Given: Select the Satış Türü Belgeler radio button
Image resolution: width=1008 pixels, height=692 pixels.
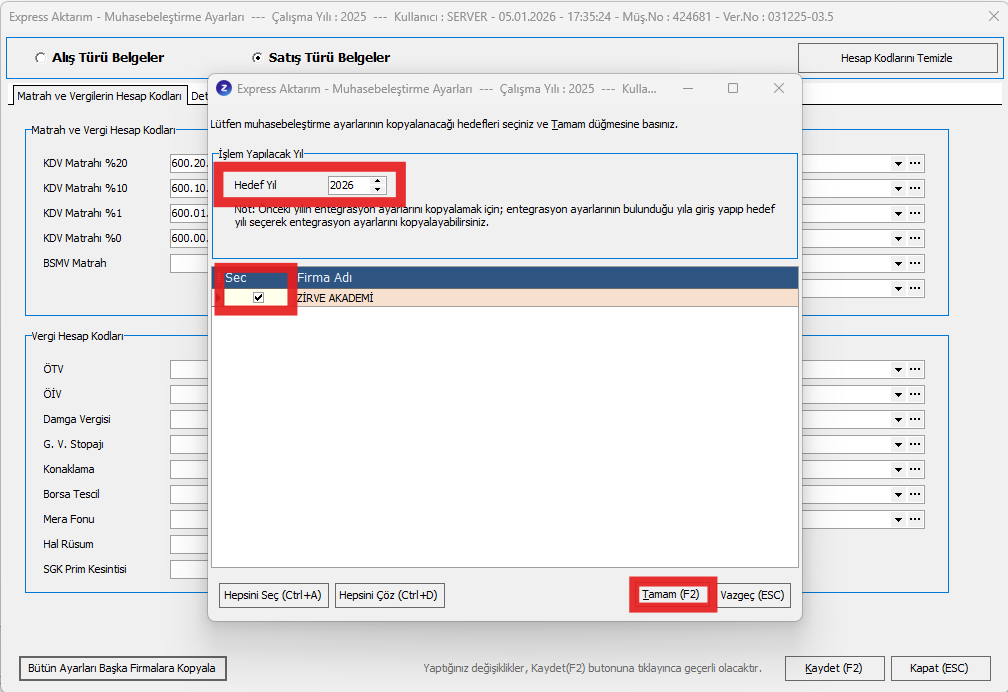Looking at the screenshot, I should [x=257, y=58].
